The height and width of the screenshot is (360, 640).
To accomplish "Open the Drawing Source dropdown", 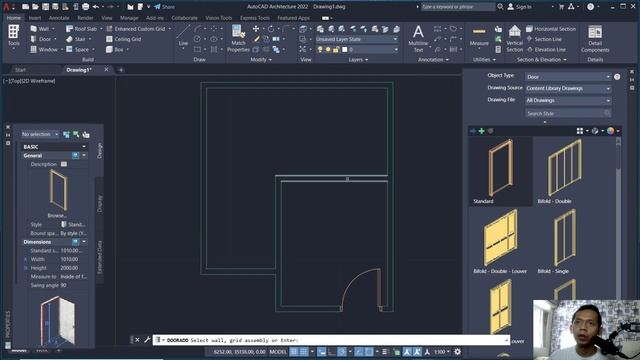I will point(568,88).
